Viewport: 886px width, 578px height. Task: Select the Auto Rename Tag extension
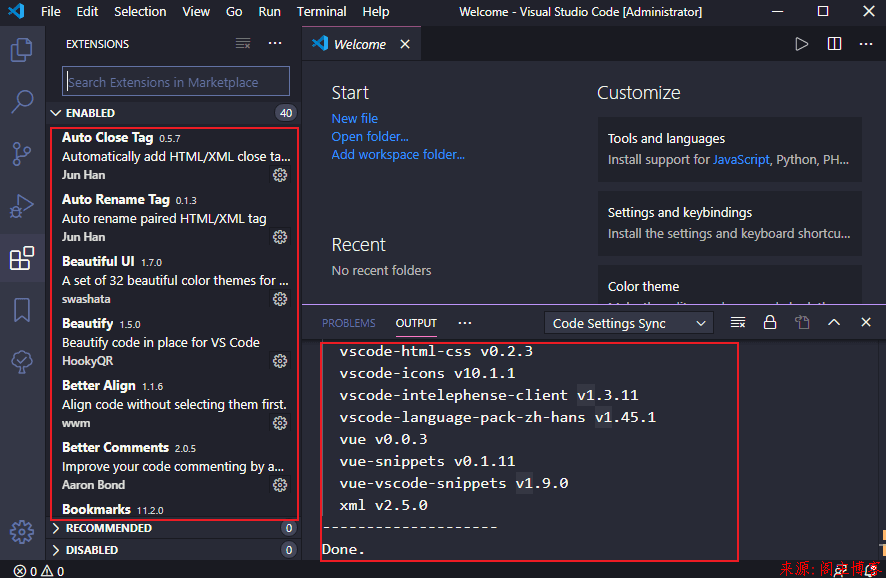point(175,218)
